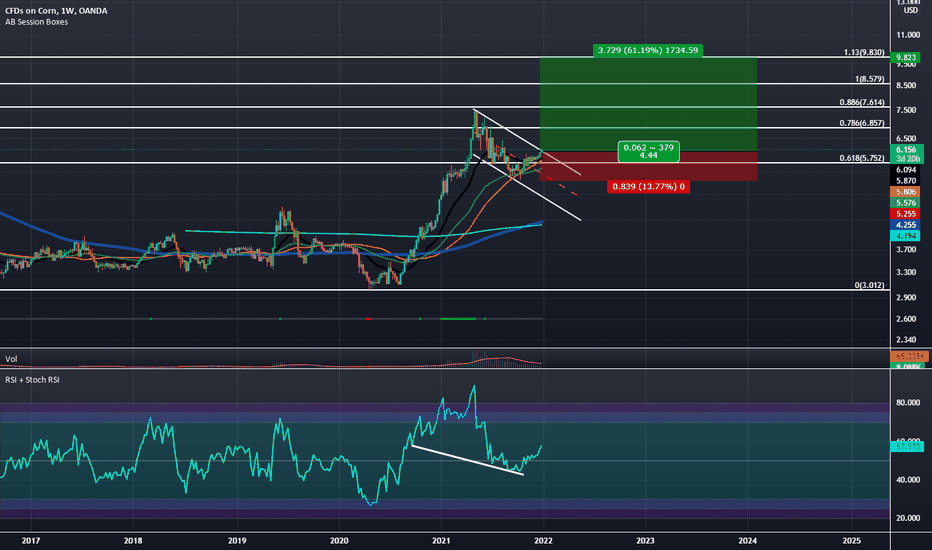Screen dimensions: 932x550
Task: Click the red 0.839 (13.77%) stop label
Action: [648, 187]
